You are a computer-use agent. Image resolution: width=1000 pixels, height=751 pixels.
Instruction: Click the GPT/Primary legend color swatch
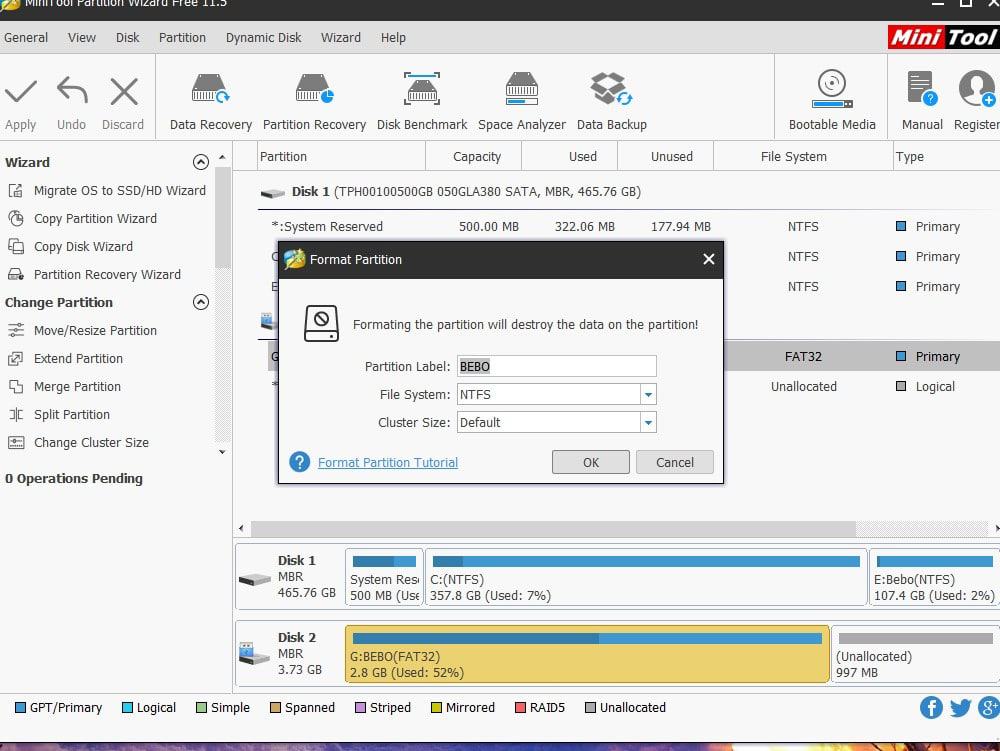coord(20,708)
